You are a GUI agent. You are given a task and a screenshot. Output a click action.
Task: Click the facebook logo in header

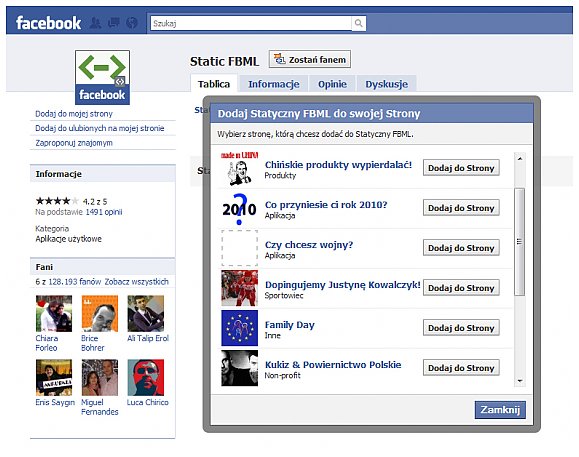pyautogui.click(x=48, y=23)
